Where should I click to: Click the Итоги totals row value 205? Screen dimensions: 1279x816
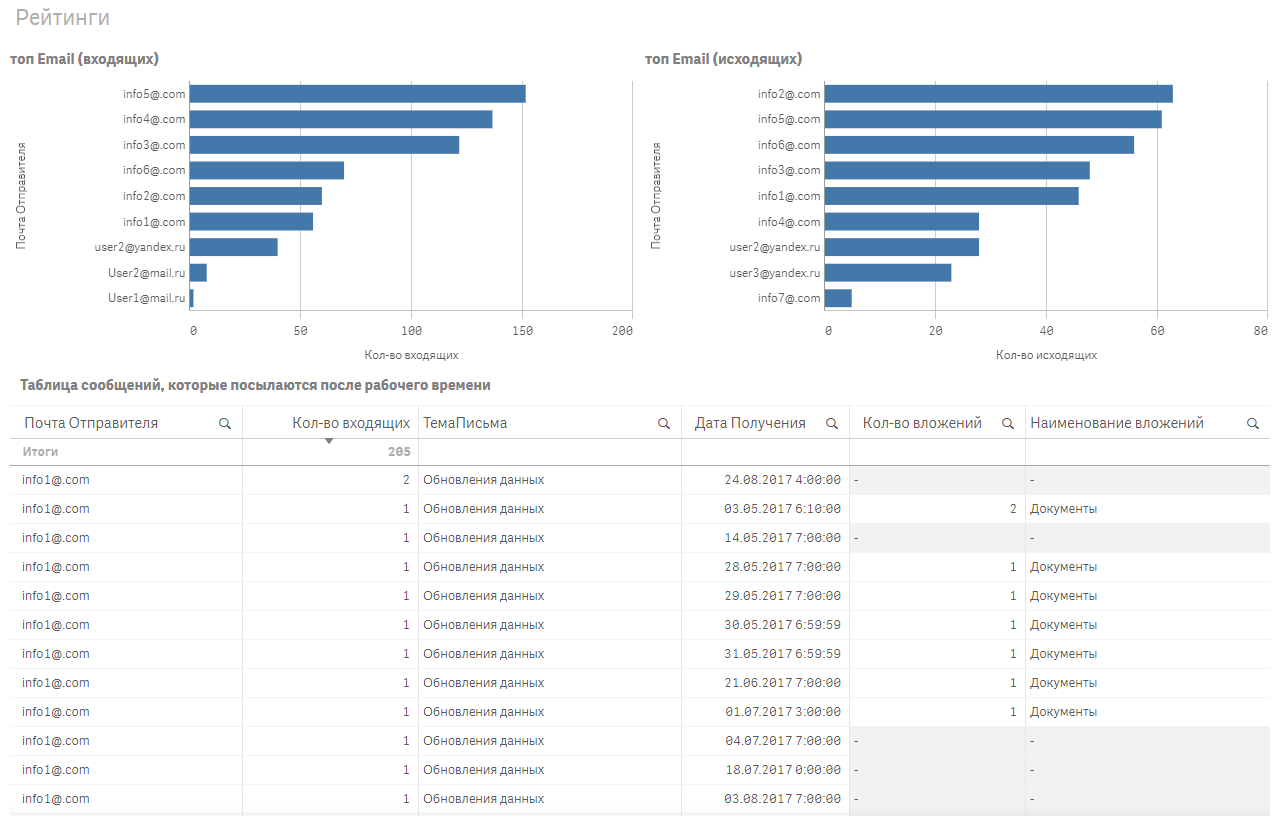tap(399, 452)
